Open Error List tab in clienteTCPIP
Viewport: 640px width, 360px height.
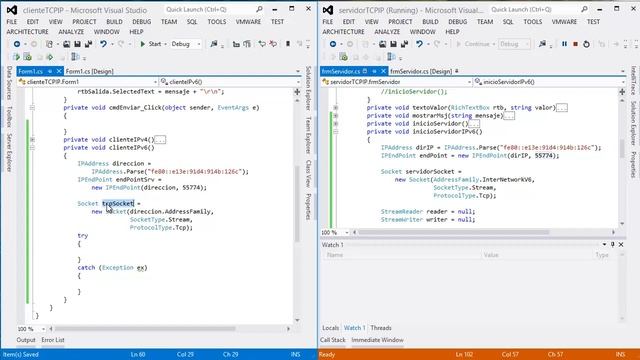[x=53, y=340]
